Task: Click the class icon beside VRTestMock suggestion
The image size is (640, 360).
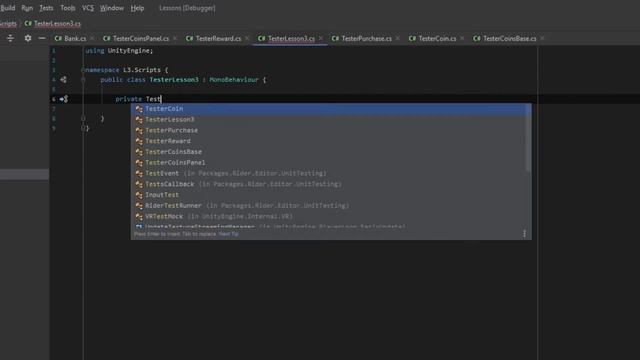Action: point(139,217)
